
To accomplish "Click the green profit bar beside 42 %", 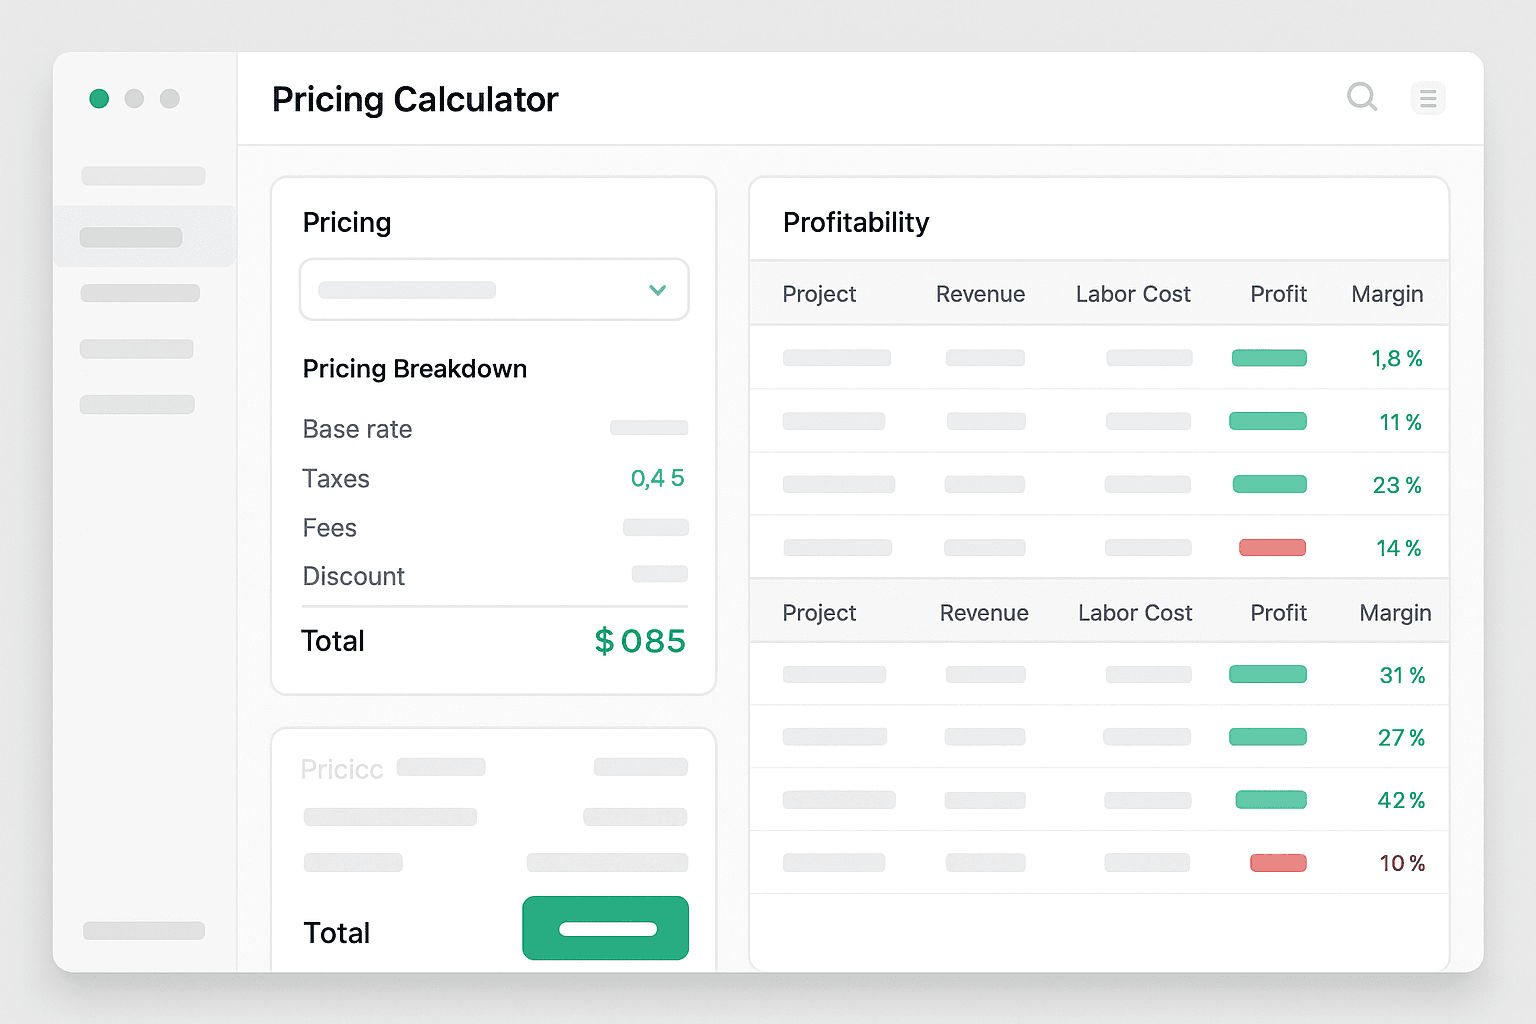I will 1270,800.
